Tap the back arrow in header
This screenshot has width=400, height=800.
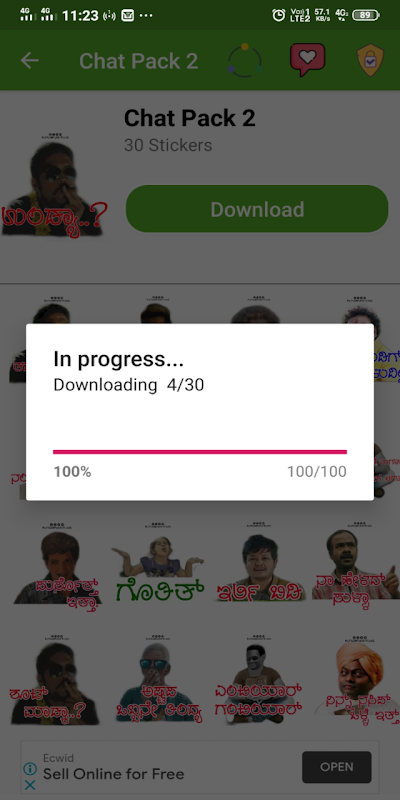[30, 61]
